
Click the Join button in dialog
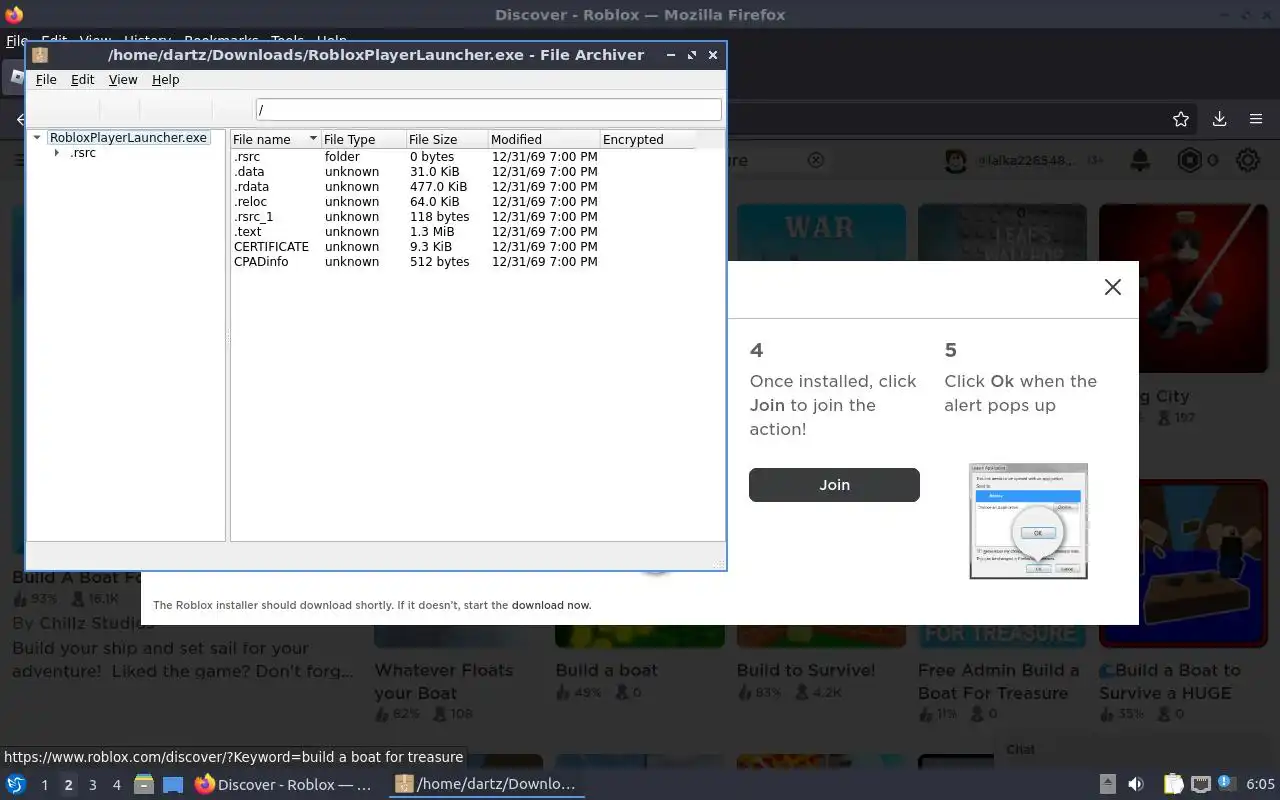click(x=834, y=485)
